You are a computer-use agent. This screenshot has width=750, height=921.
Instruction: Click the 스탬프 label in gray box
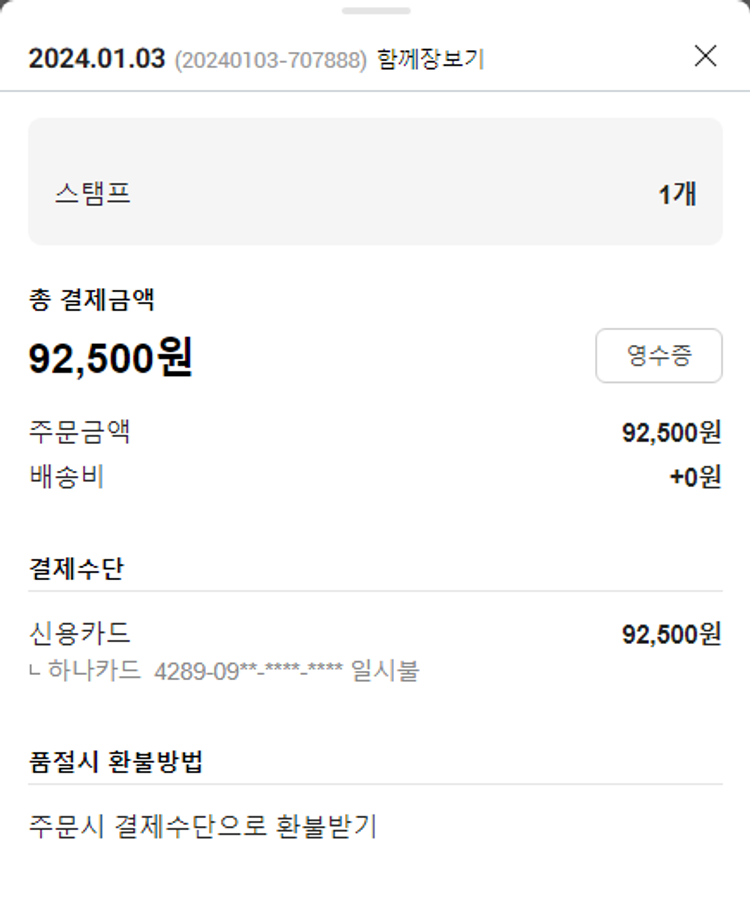click(x=93, y=193)
